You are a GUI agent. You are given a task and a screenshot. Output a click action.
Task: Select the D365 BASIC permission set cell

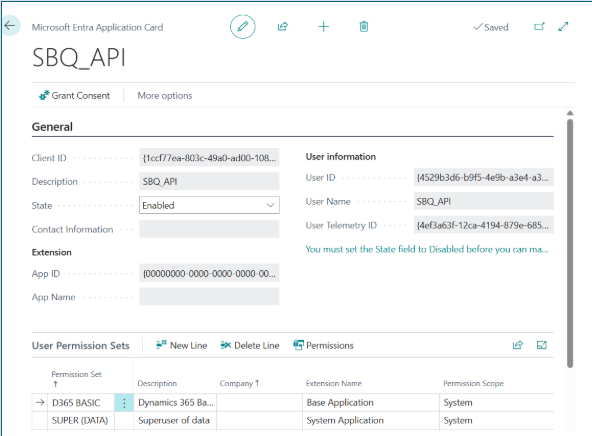[81, 403]
